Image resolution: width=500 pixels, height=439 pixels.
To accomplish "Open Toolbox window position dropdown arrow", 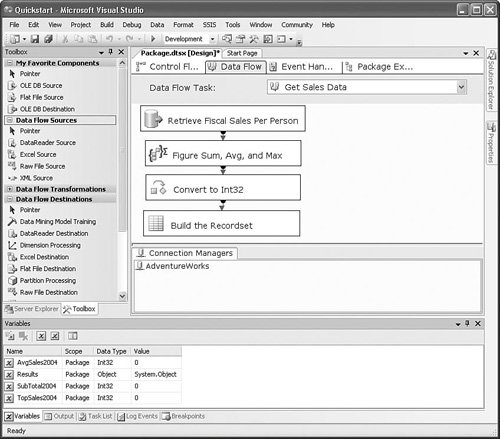I will click(x=101, y=52).
